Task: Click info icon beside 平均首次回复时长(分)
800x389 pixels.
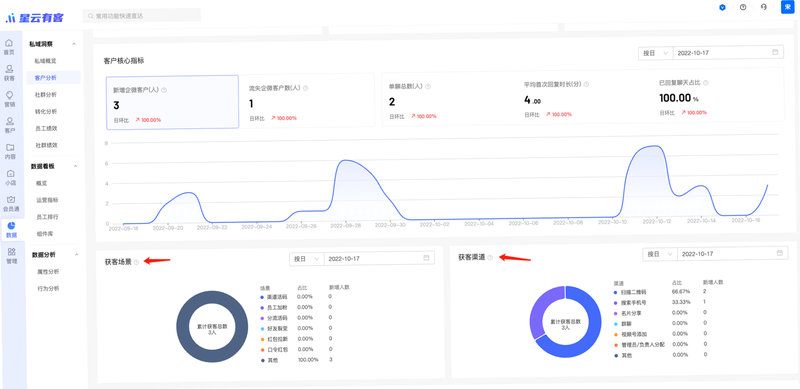Action: click(586, 84)
